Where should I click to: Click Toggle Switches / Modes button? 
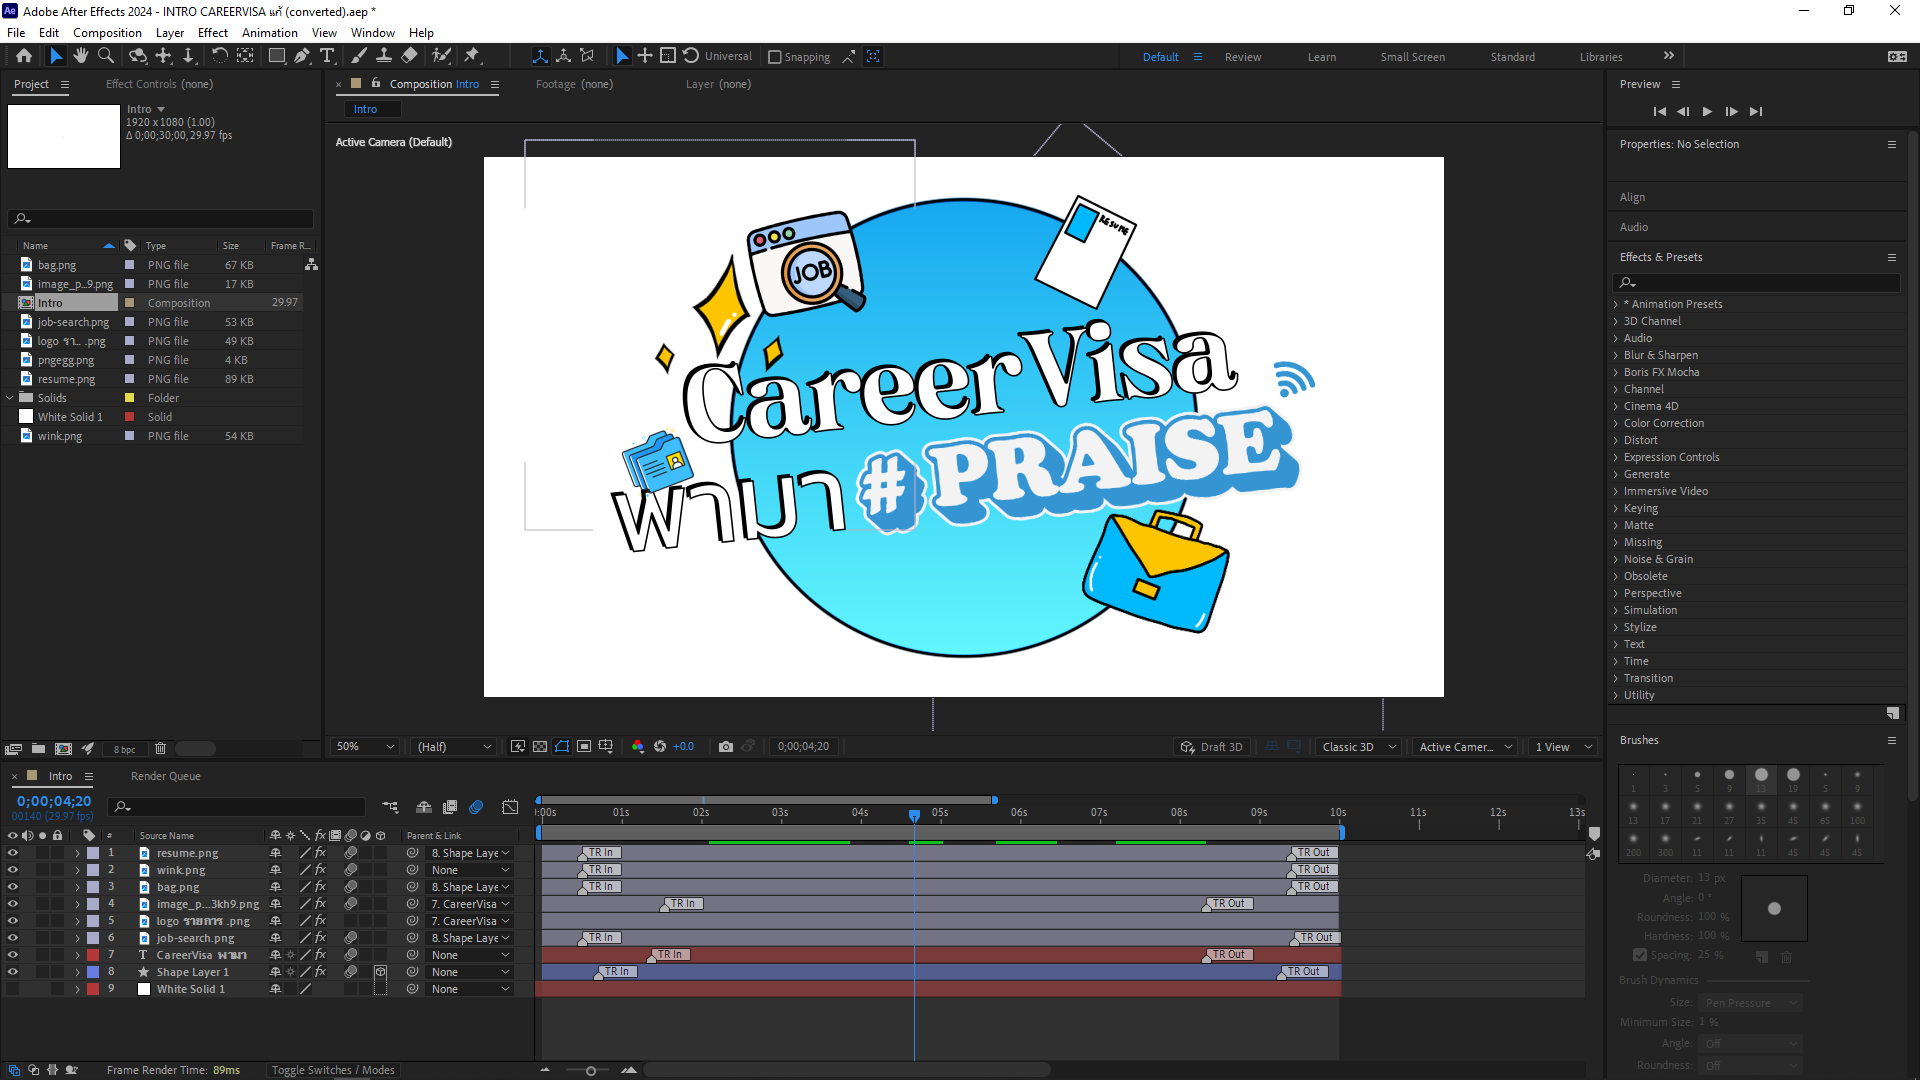coord(333,1070)
